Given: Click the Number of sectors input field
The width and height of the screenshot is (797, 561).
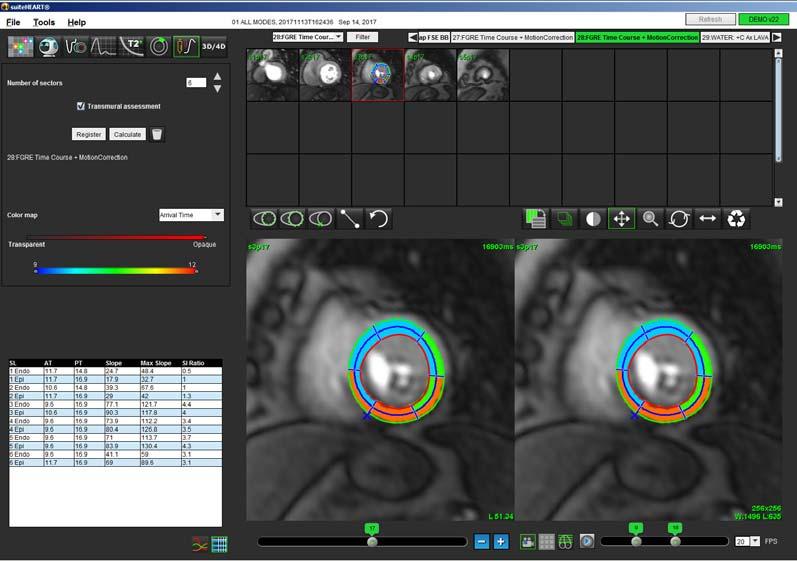Looking at the screenshot, I should (x=196, y=82).
